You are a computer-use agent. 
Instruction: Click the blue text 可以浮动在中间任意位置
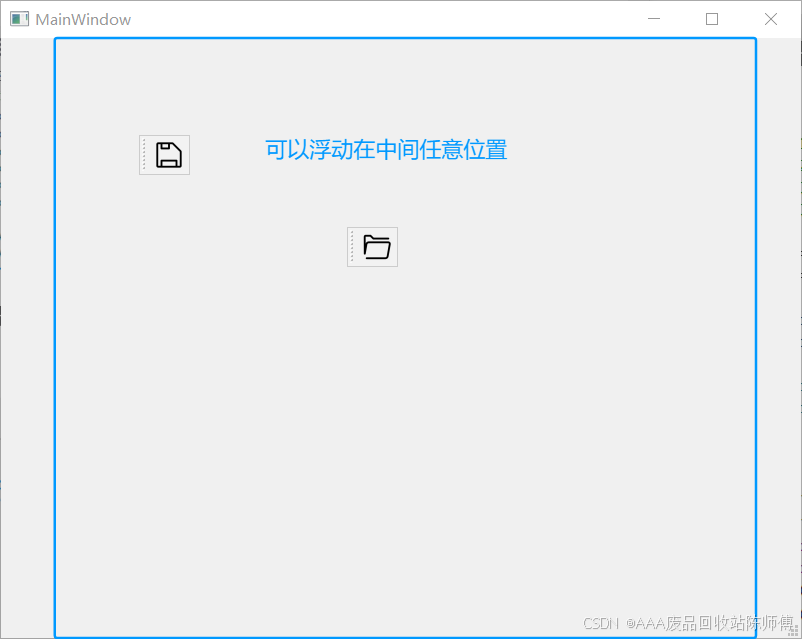coord(385,148)
